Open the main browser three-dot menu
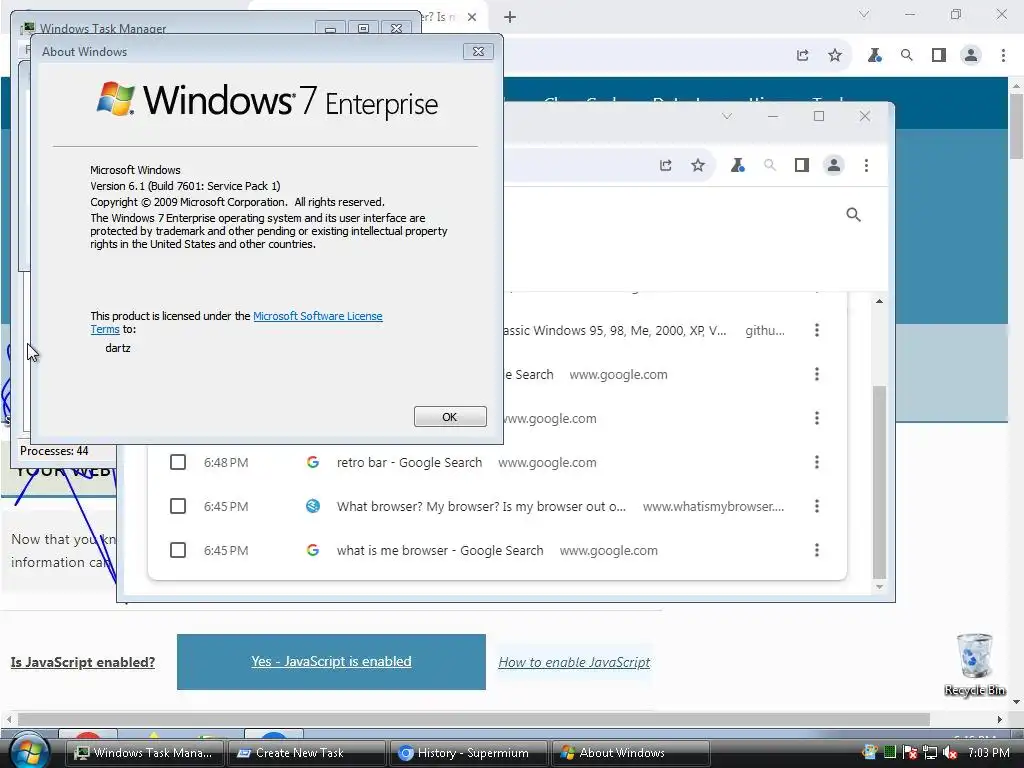This screenshot has width=1024, height=768. (x=1003, y=56)
